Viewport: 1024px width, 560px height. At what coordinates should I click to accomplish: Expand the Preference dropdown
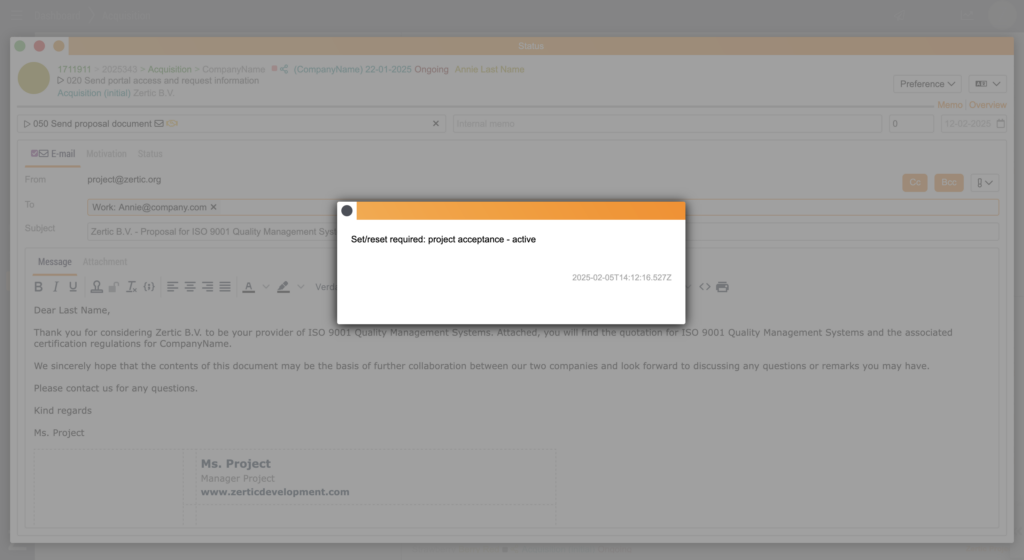tap(927, 84)
